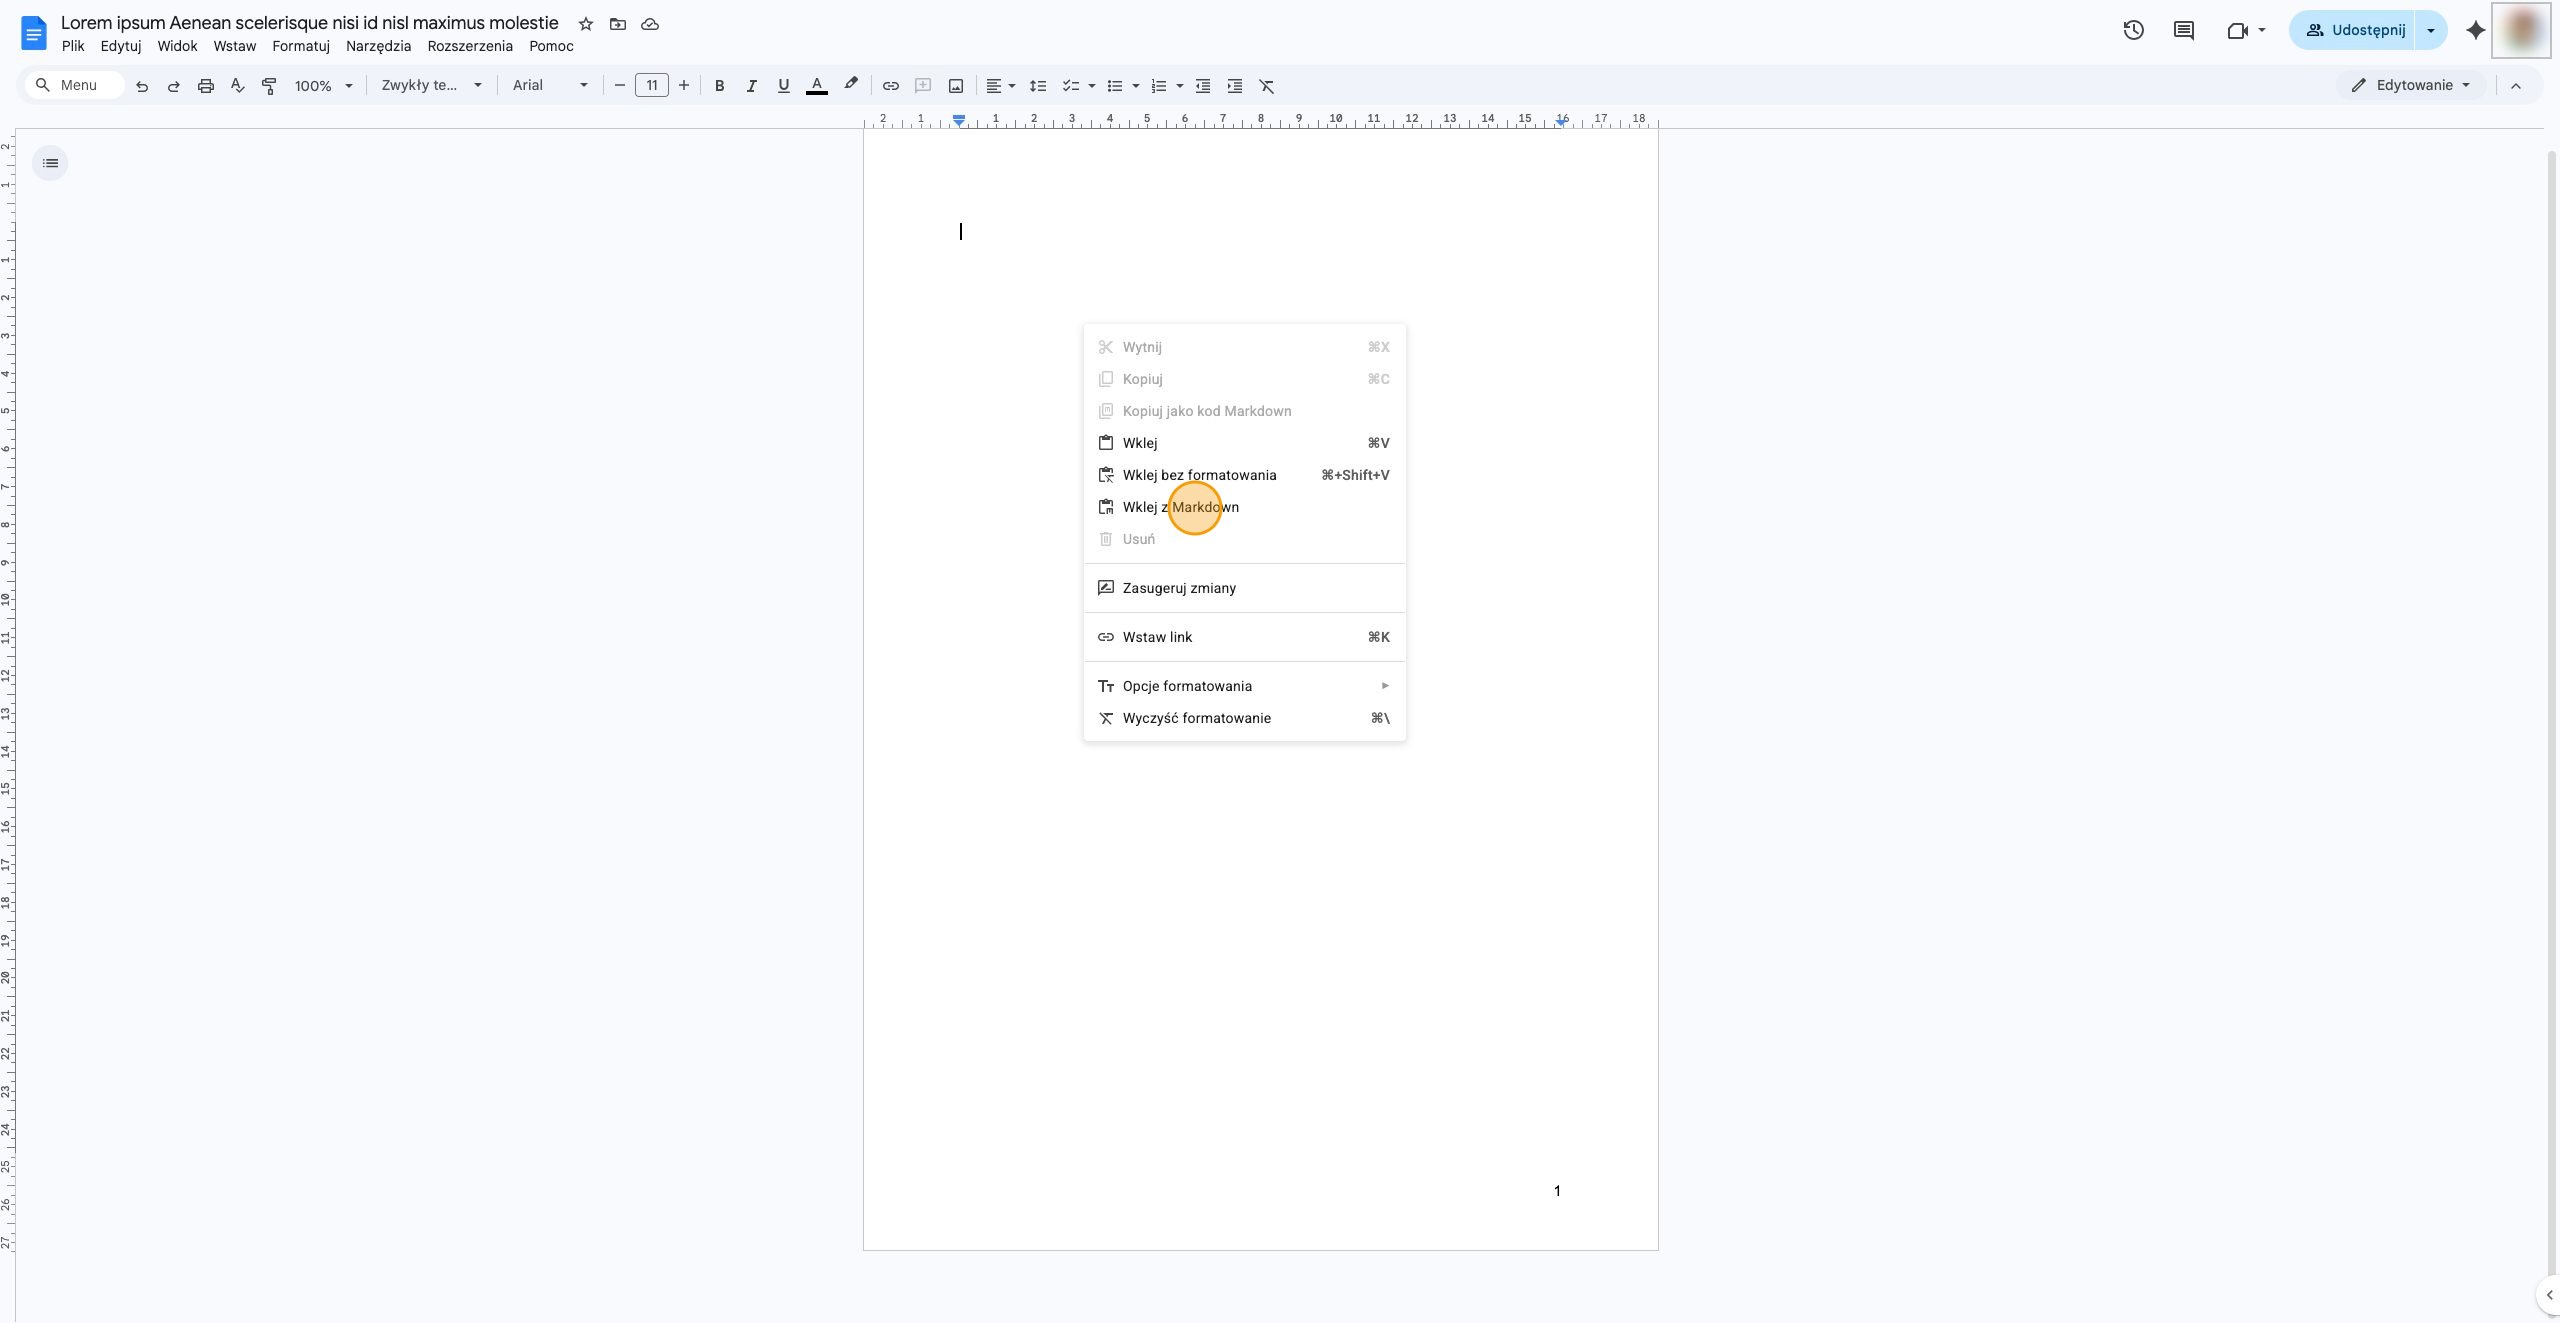Screen dimensions: 2560x1323
Task: Expand Opcje formatowania submenu
Action: 1245,686
